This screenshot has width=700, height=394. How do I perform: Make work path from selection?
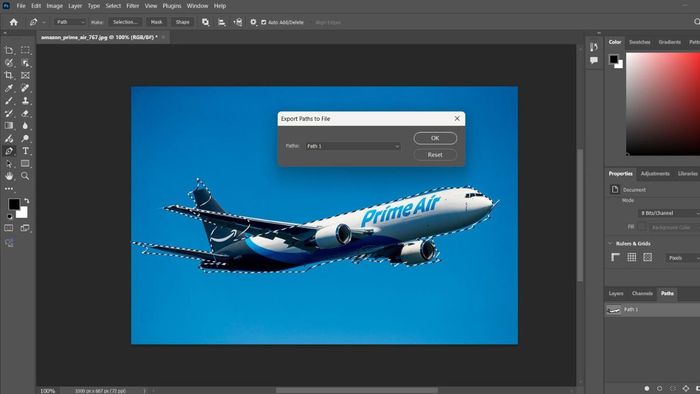pyautogui.click(x=686, y=388)
